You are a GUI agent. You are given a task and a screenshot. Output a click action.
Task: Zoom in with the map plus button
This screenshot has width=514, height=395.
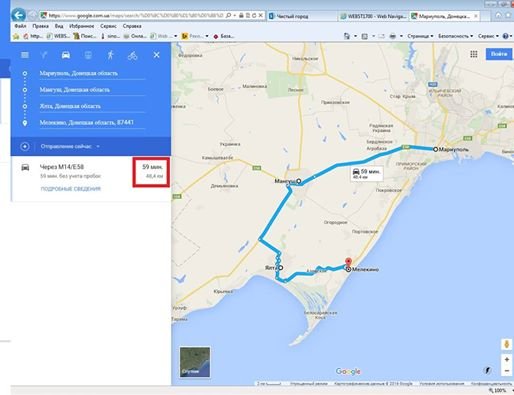(507, 359)
